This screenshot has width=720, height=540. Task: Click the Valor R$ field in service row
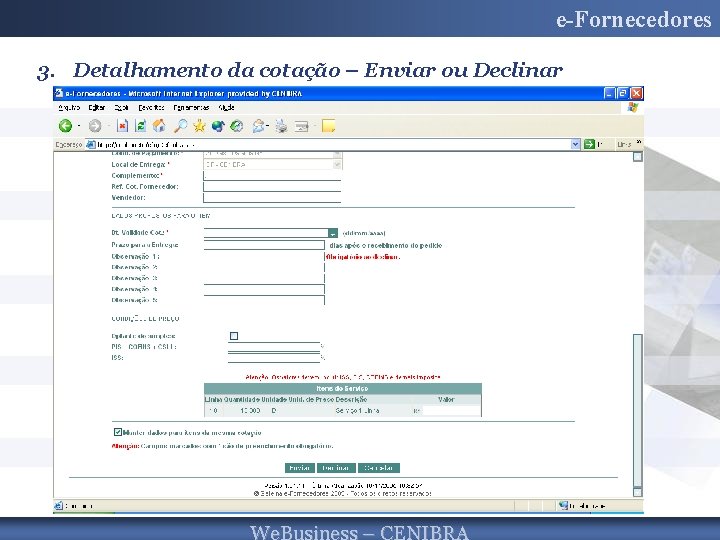(x=451, y=411)
